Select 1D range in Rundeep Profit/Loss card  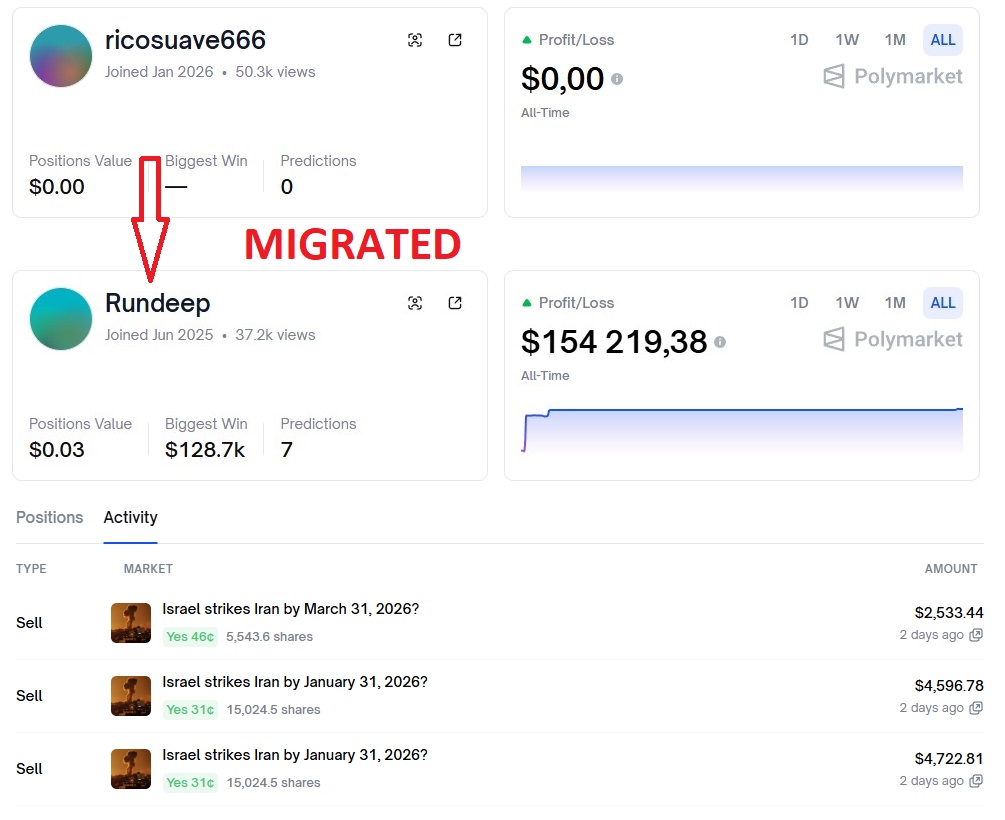tap(799, 303)
